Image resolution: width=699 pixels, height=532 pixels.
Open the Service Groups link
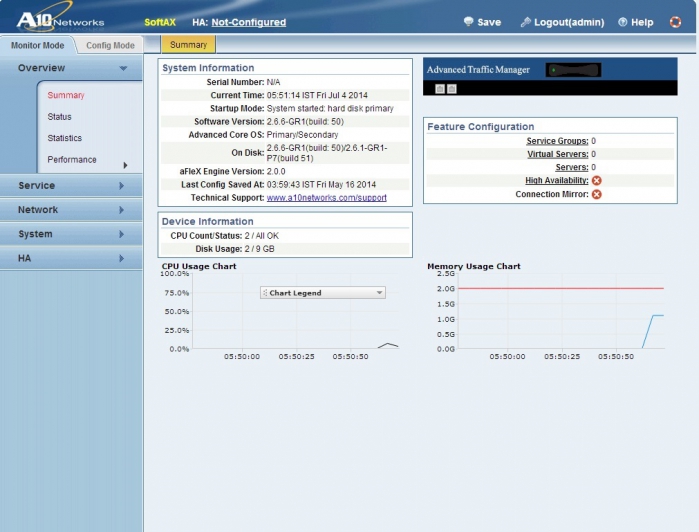click(557, 141)
